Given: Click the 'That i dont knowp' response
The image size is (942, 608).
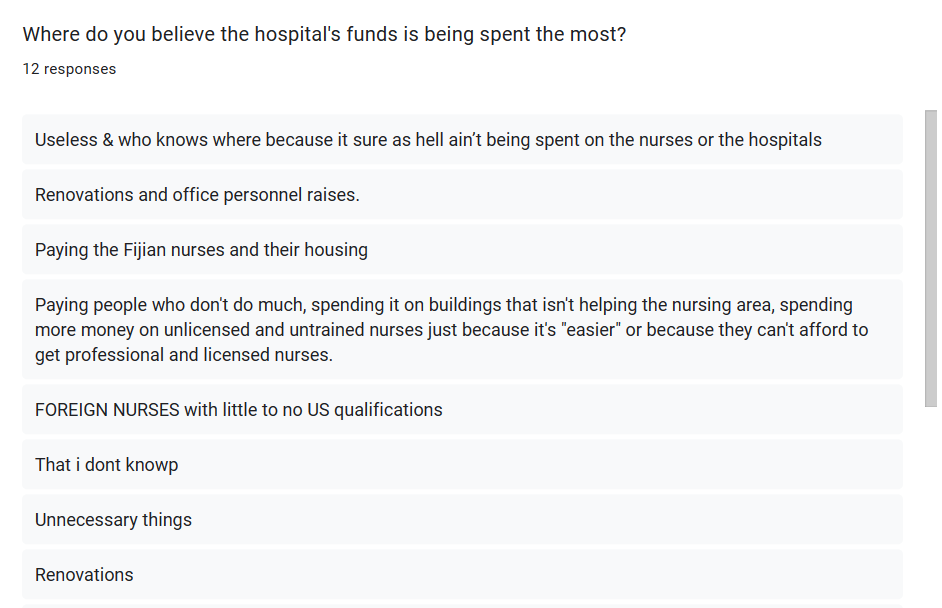Looking at the screenshot, I should [462, 464].
